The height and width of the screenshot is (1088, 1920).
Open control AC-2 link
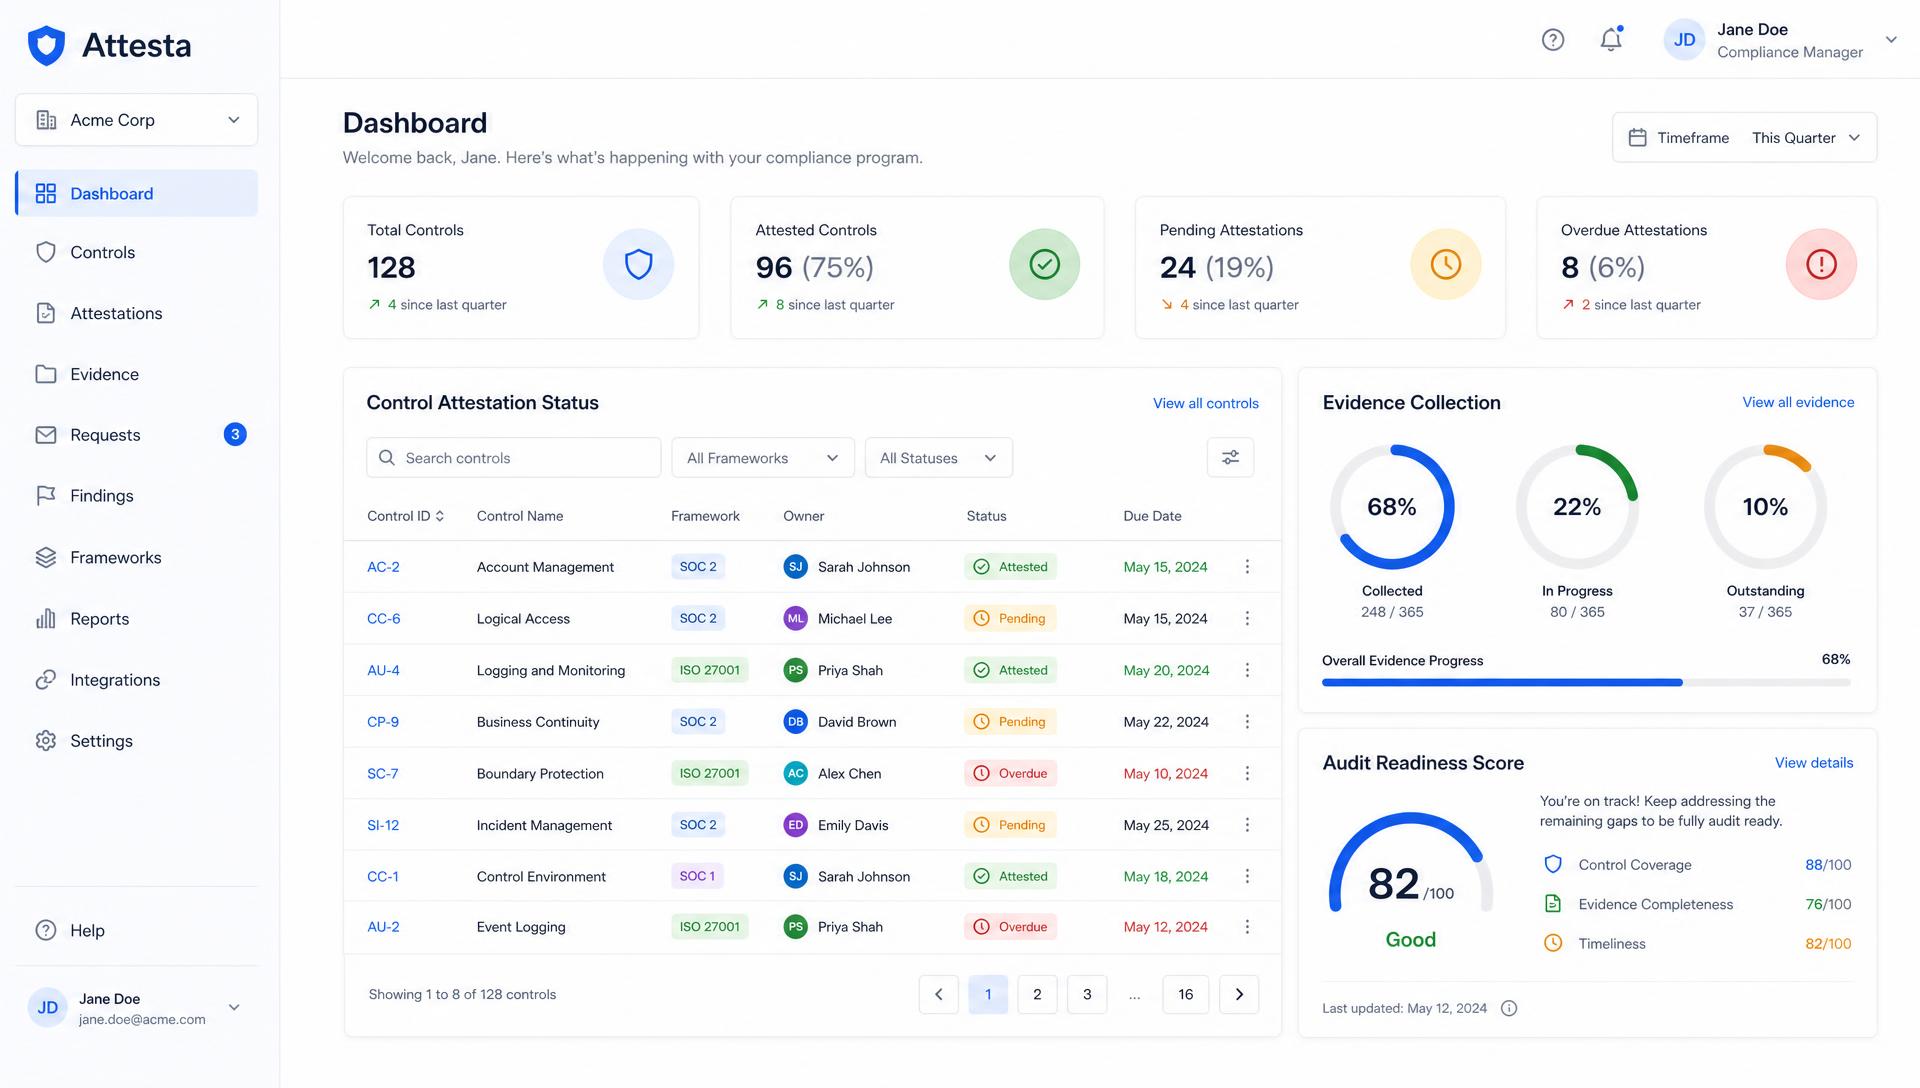(383, 567)
